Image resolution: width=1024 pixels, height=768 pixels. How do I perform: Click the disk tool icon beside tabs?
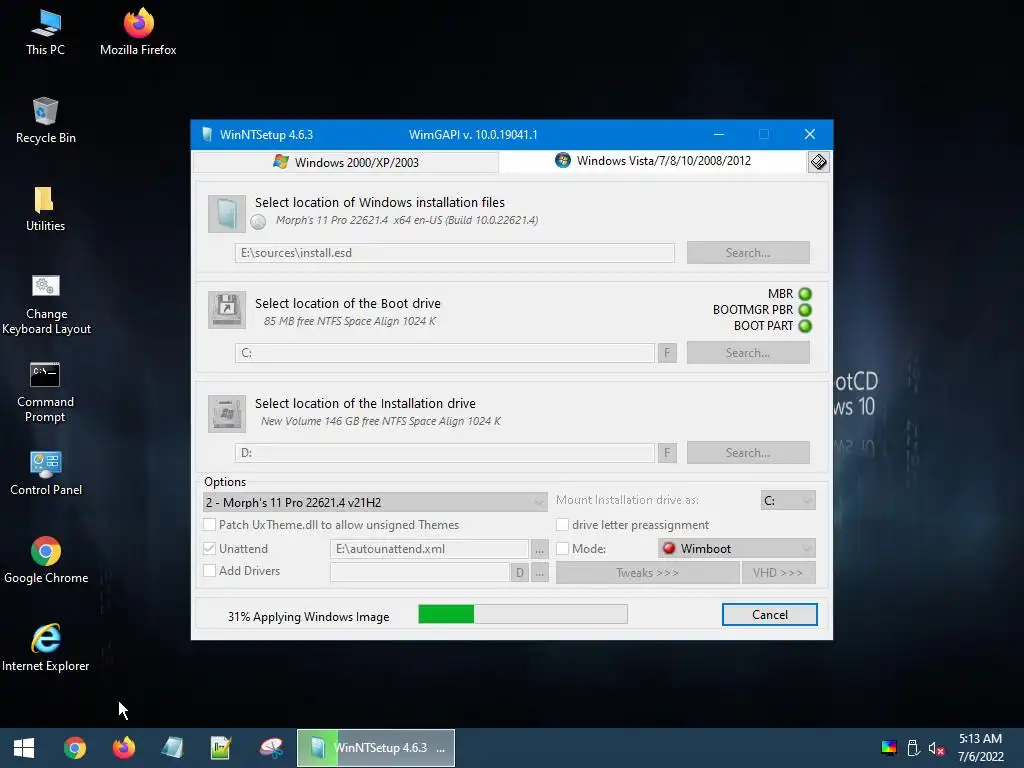(818, 162)
